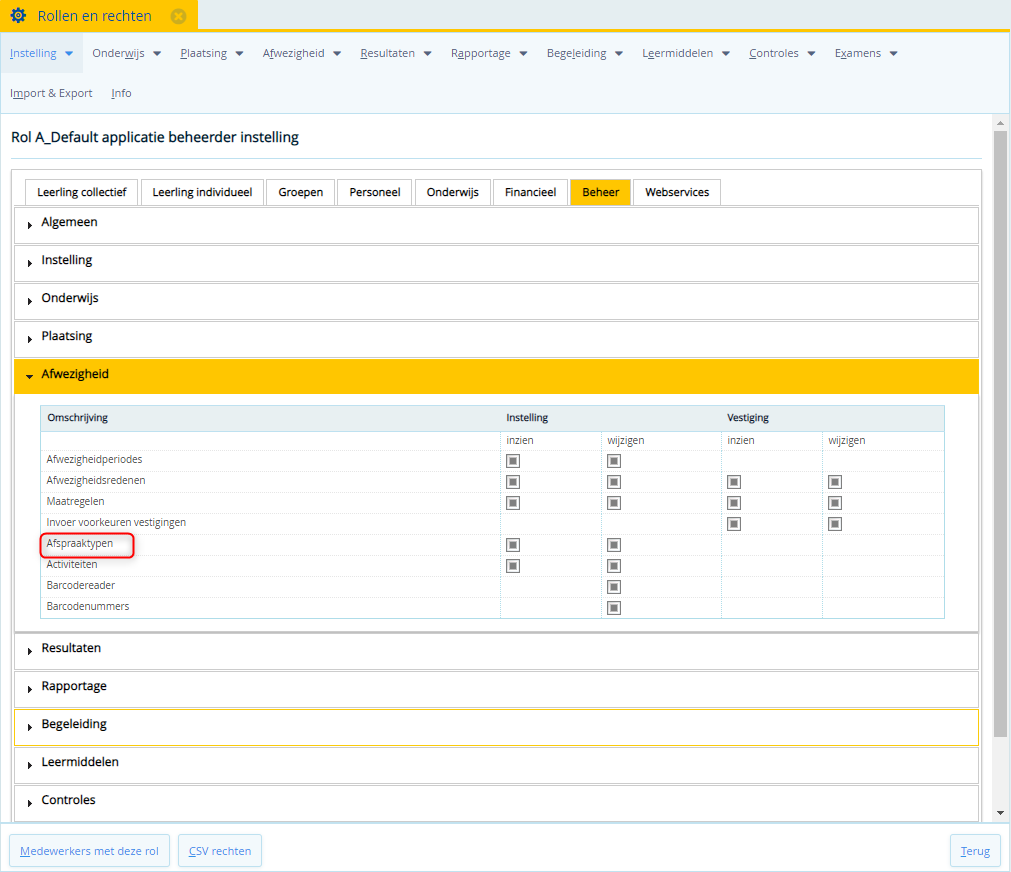
Task: Open the Rapportage top menu
Action: point(489,53)
